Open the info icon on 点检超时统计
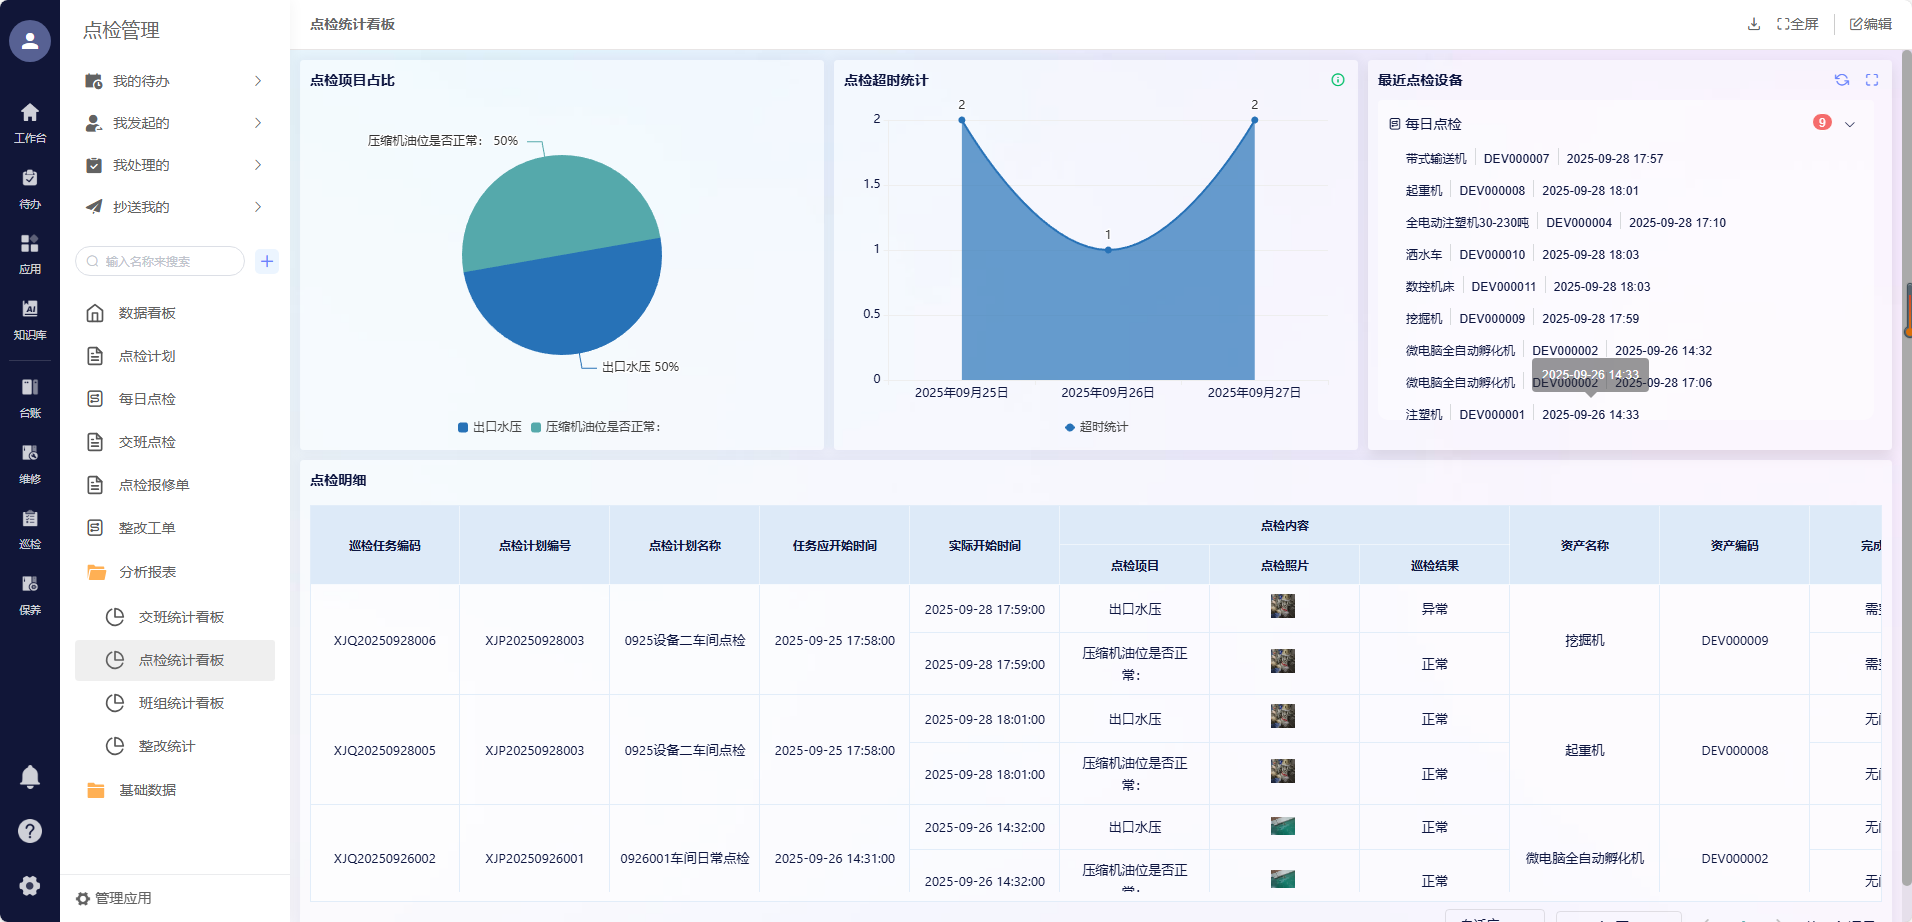This screenshot has height=922, width=1912. pos(1337,80)
